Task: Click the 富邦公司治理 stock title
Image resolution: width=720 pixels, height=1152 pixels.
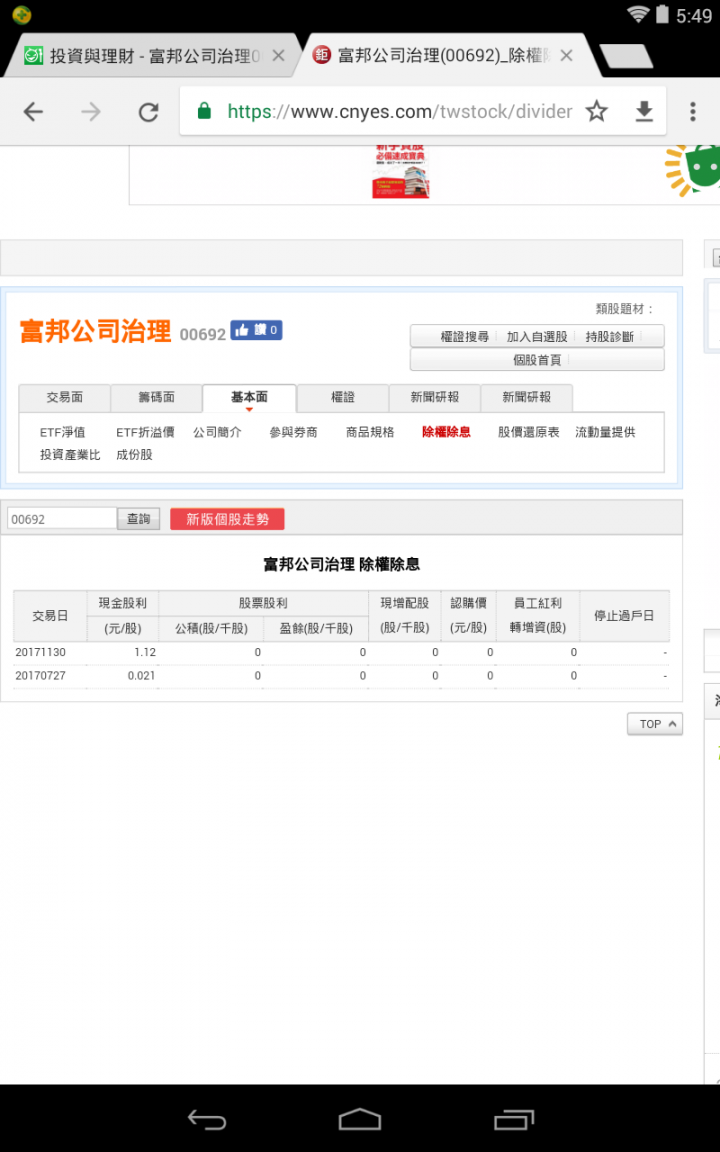Action: [96, 331]
